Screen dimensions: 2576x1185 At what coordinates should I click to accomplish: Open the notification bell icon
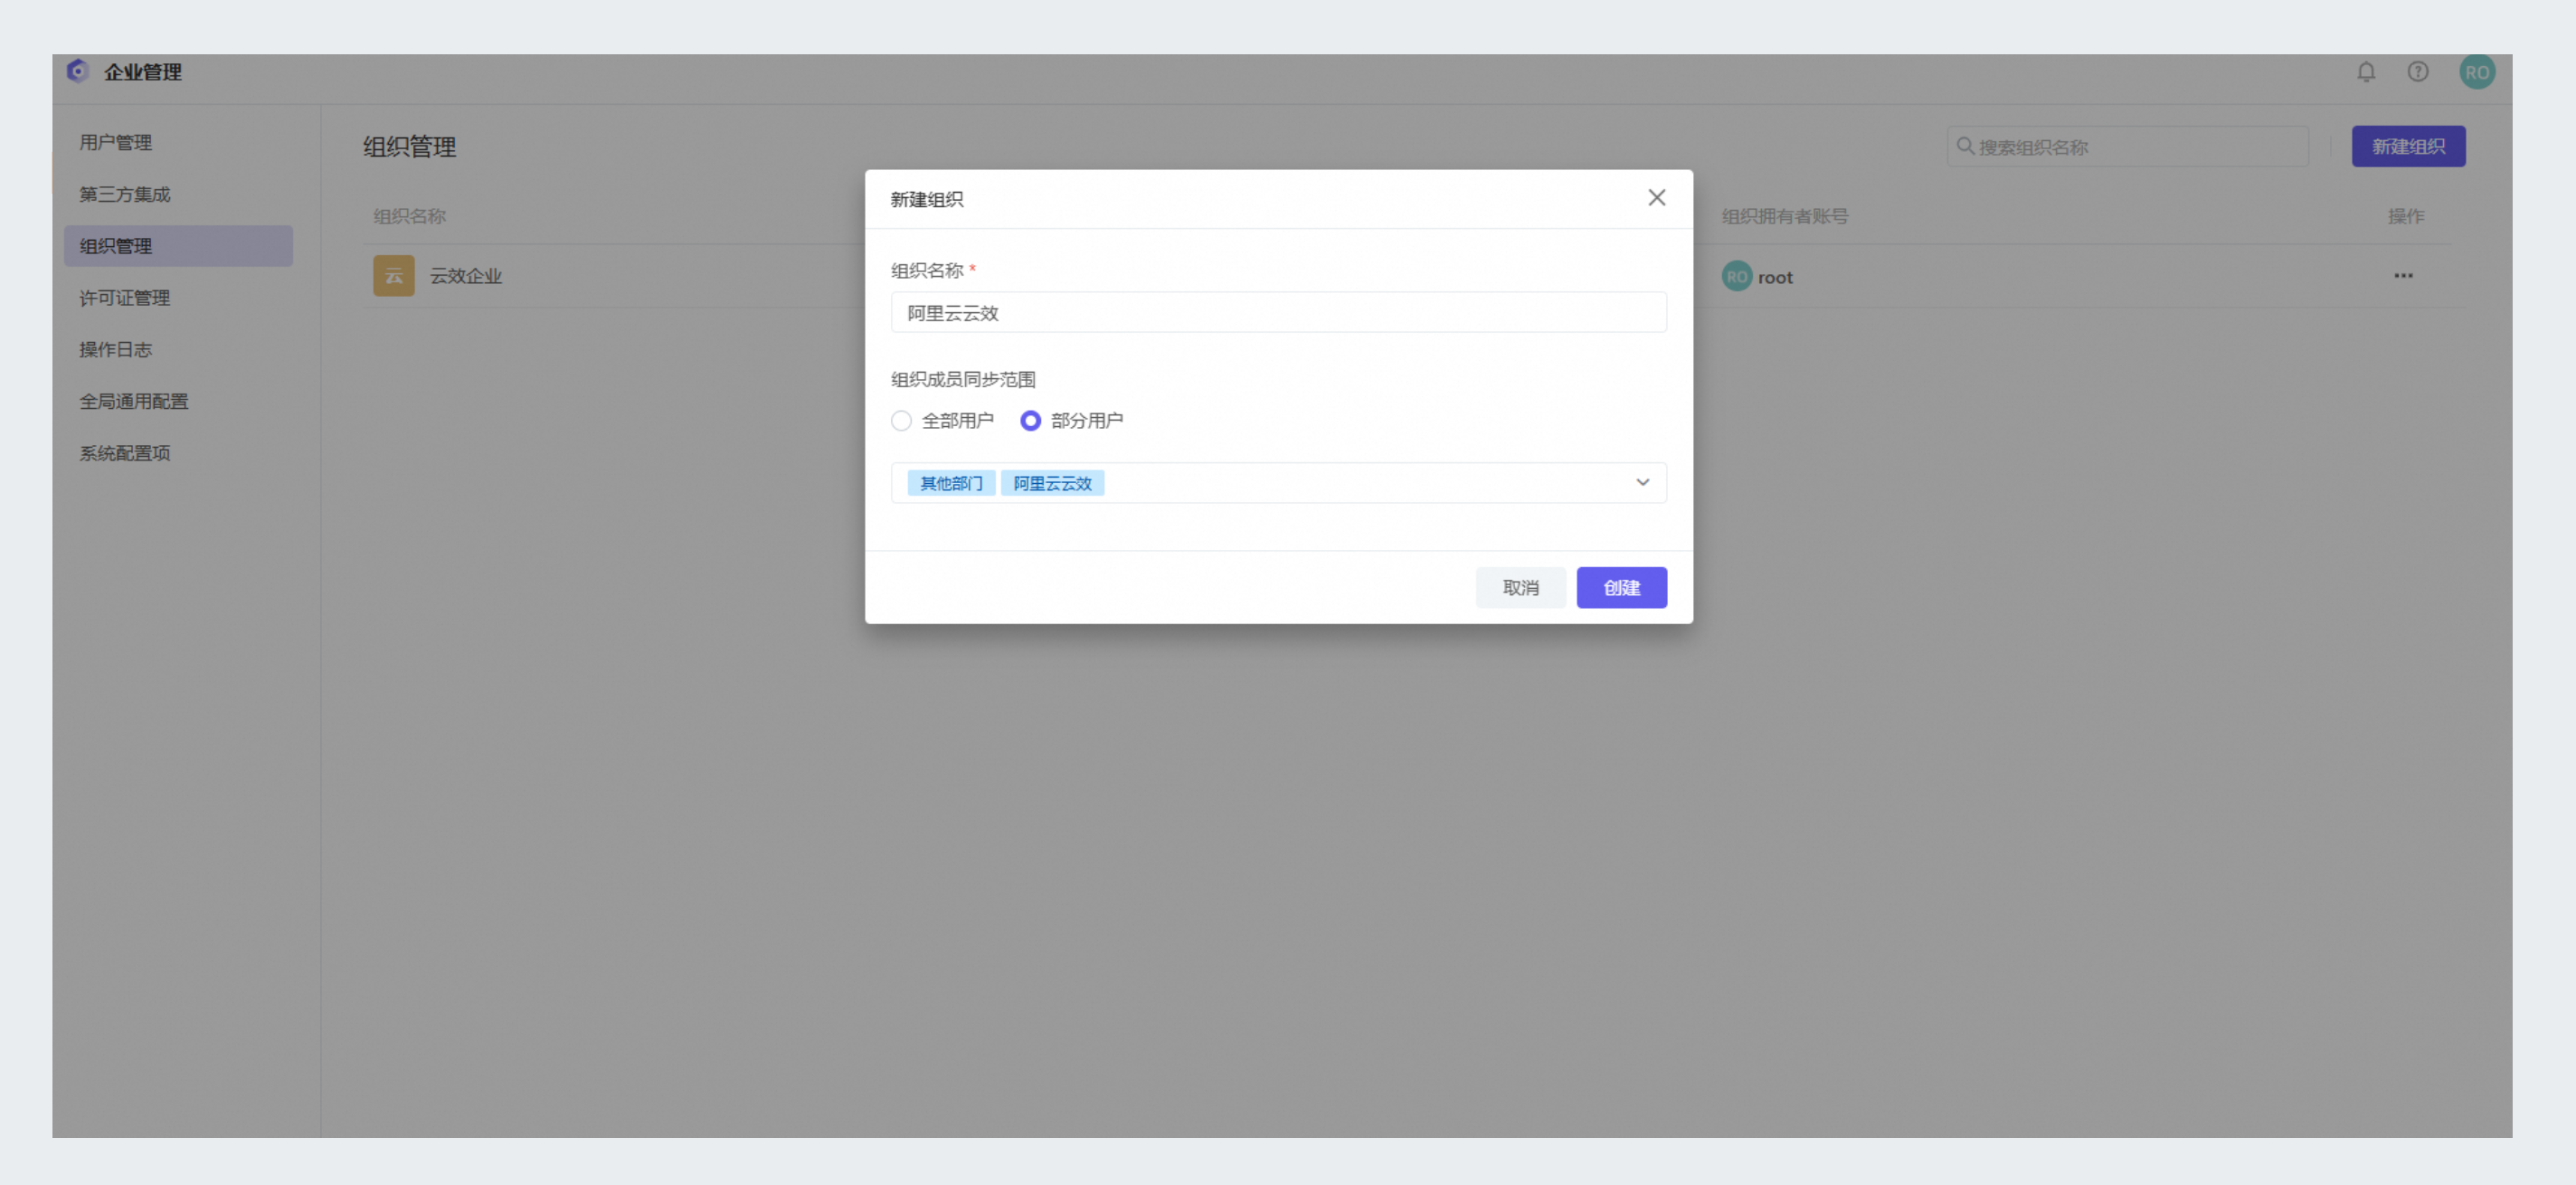(x=2365, y=72)
